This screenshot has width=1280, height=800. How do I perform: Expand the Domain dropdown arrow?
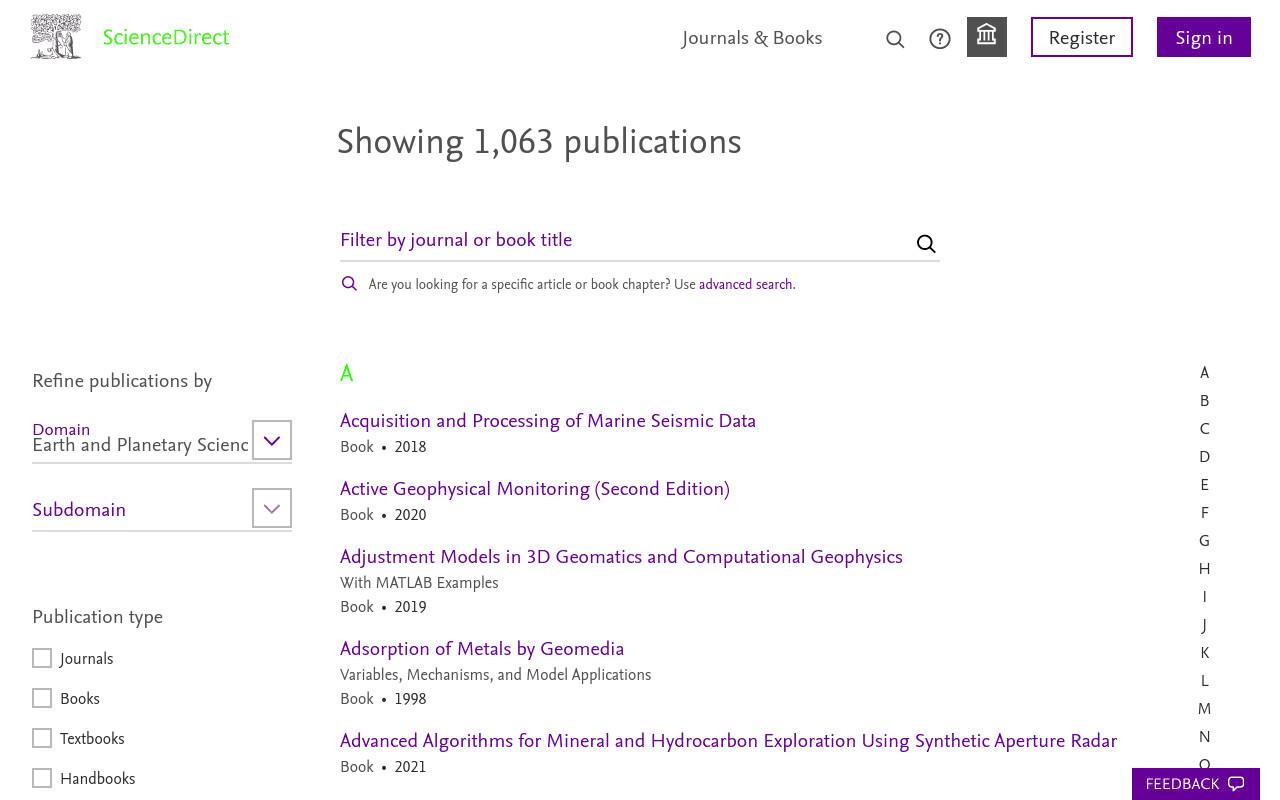coord(272,440)
